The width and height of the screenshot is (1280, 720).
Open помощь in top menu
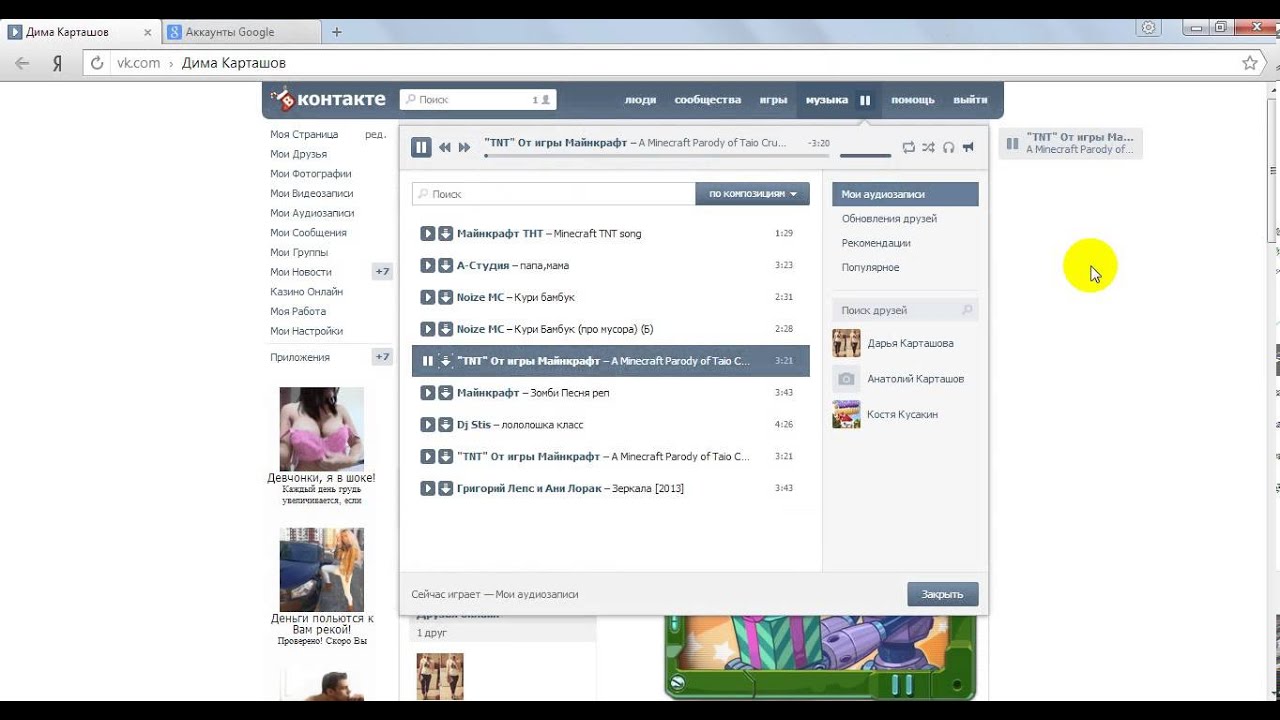point(913,100)
